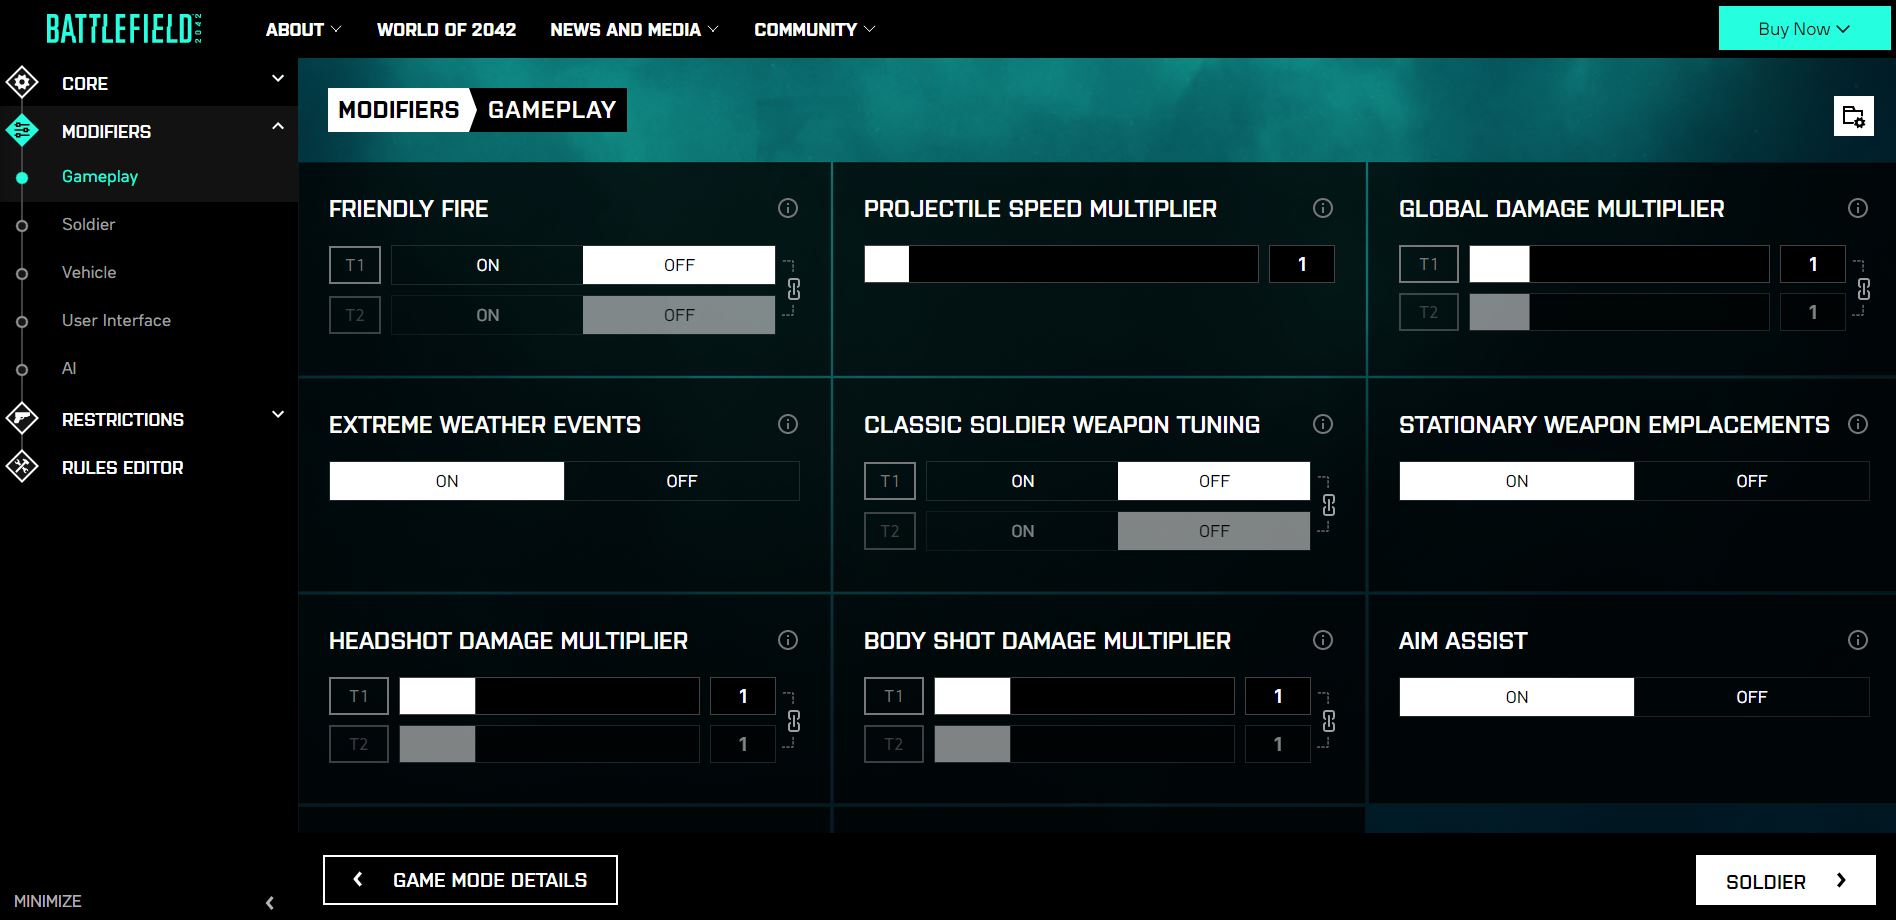
Task: Set Stationary Weapon Emplacements to ON
Action: (1517, 481)
